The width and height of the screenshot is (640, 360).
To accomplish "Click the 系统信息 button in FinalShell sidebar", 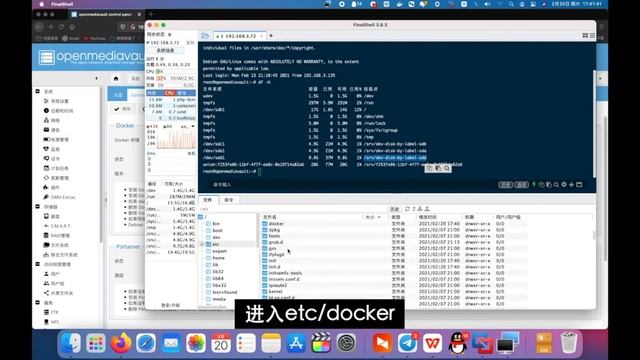I will point(166,50).
